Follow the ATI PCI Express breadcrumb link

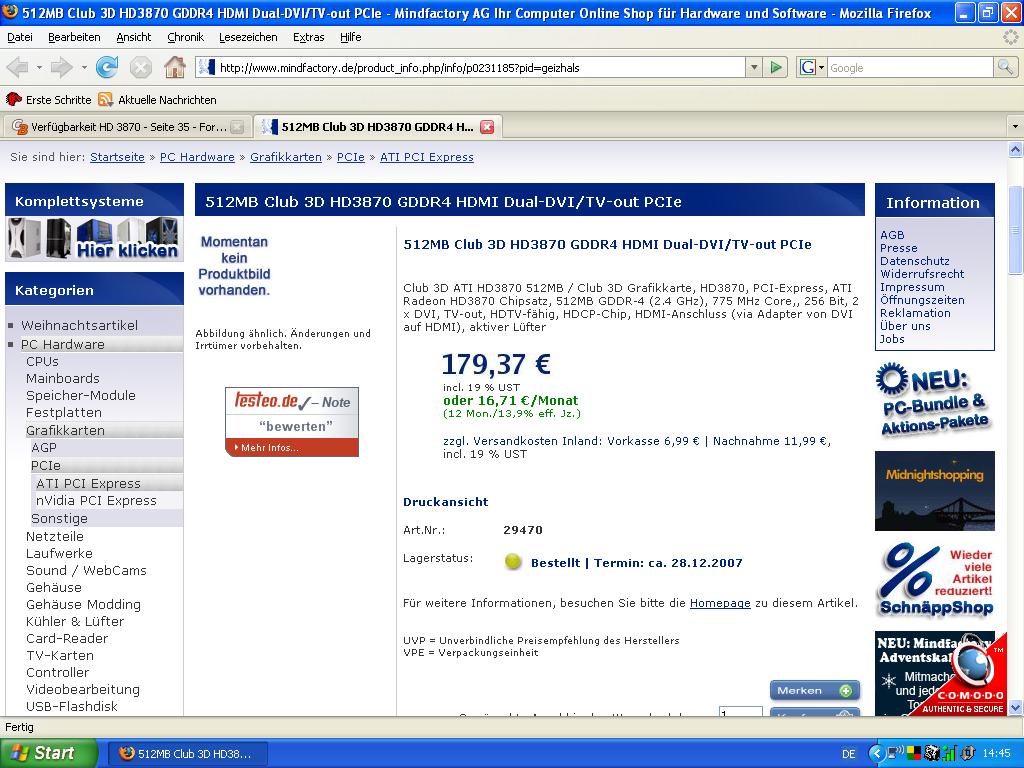(427, 157)
